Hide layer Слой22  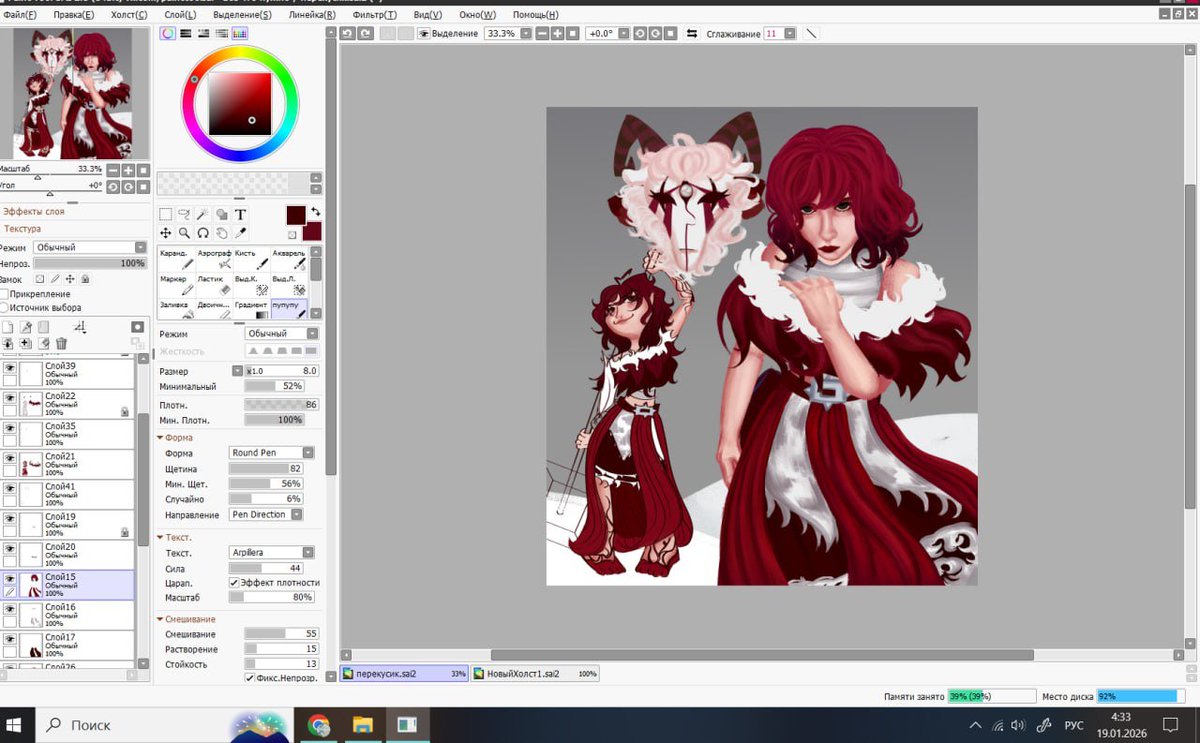(x=9, y=398)
